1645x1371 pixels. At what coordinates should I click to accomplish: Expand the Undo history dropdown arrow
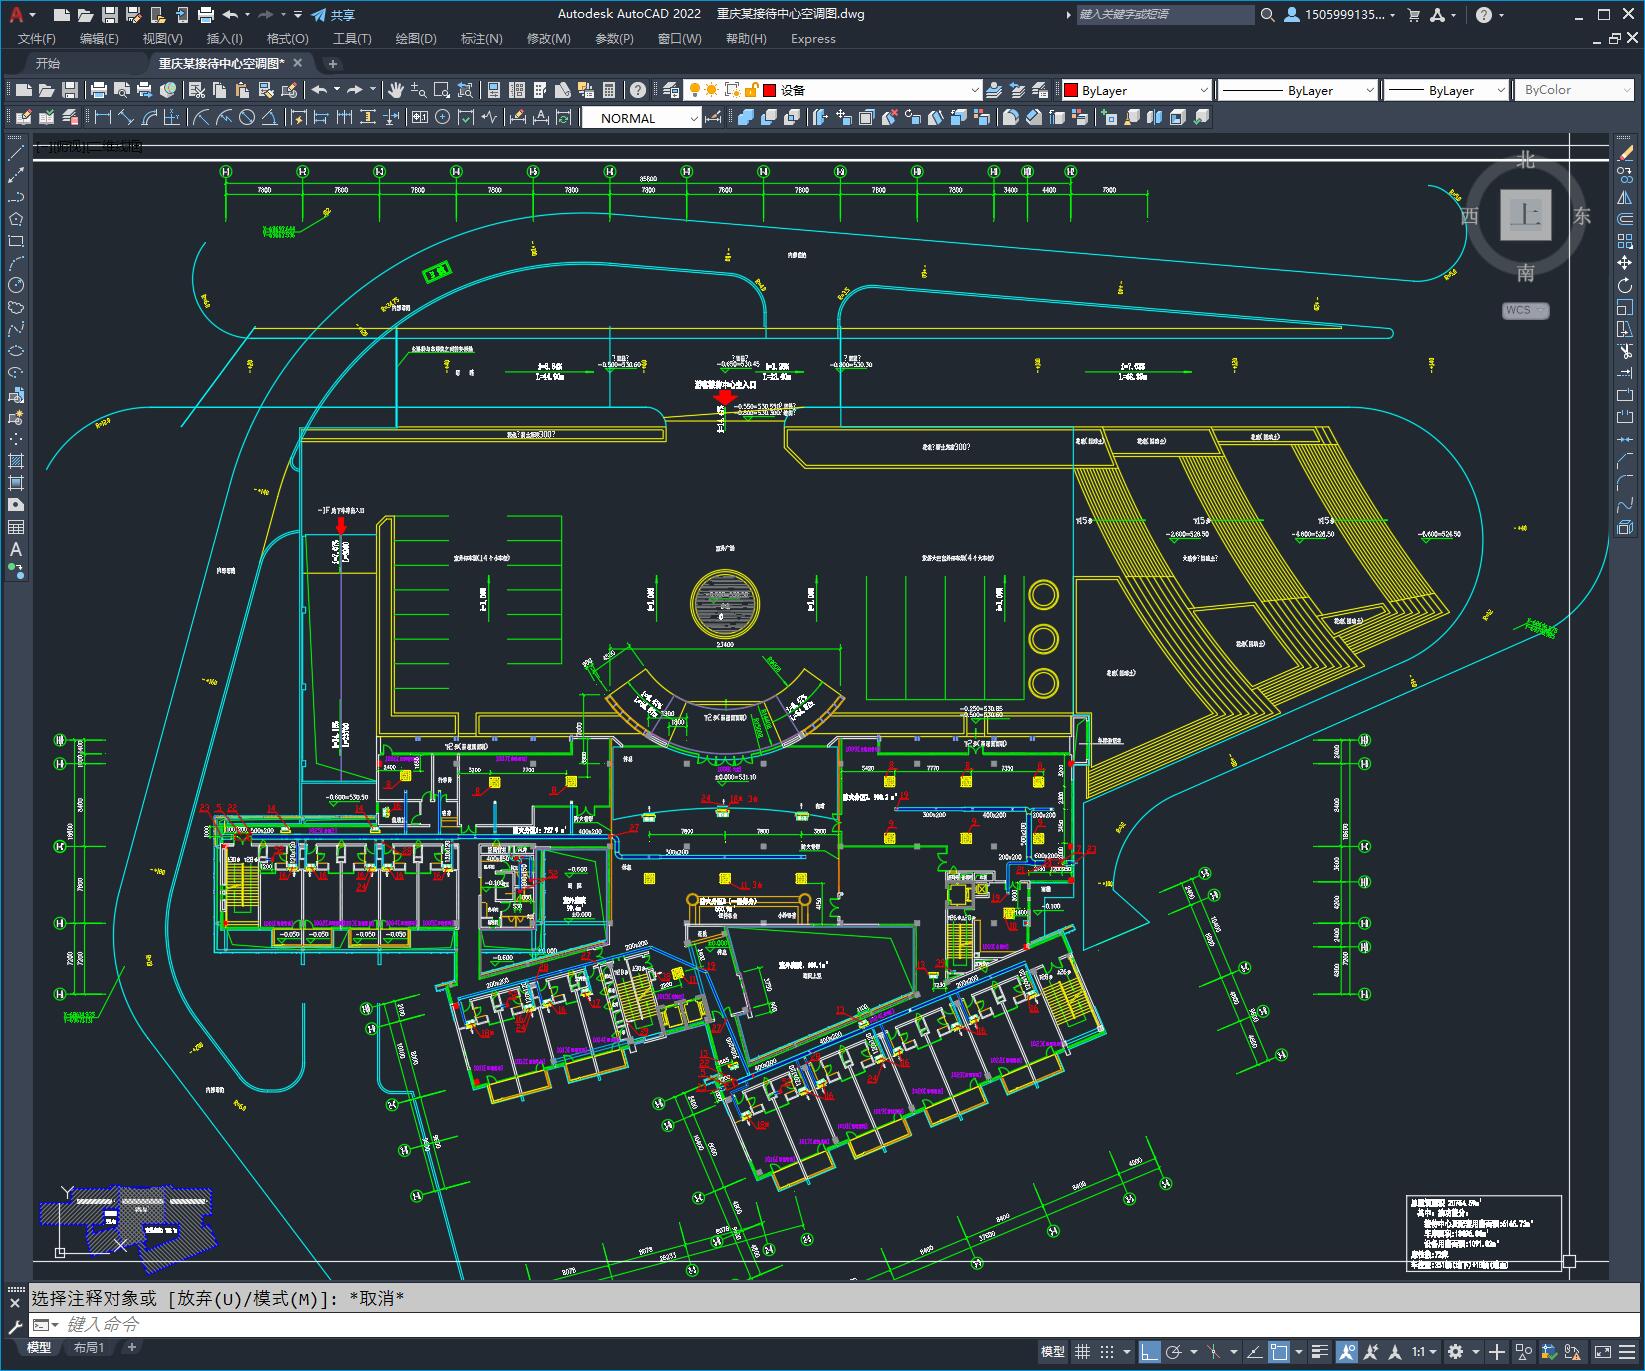(248, 15)
